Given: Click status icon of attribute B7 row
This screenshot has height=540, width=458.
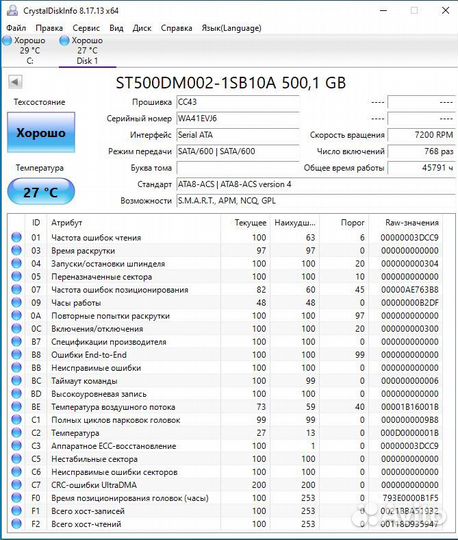Looking at the screenshot, I should click(x=16, y=342).
